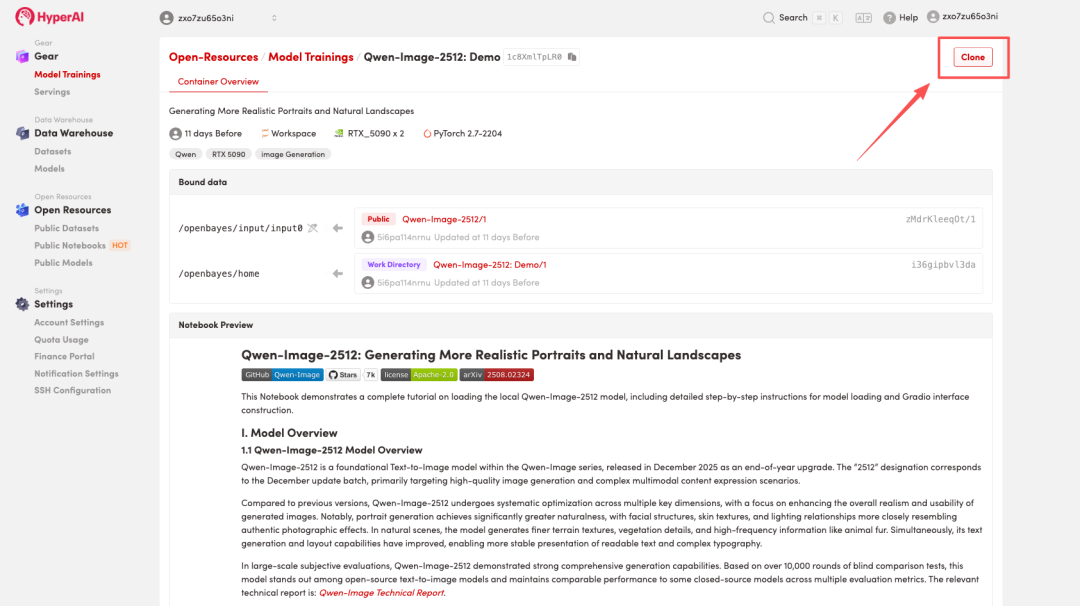The image size is (1080, 606).
Task: Copy the container ID 1c8XmlTpLR0
Action: (572, 58)
